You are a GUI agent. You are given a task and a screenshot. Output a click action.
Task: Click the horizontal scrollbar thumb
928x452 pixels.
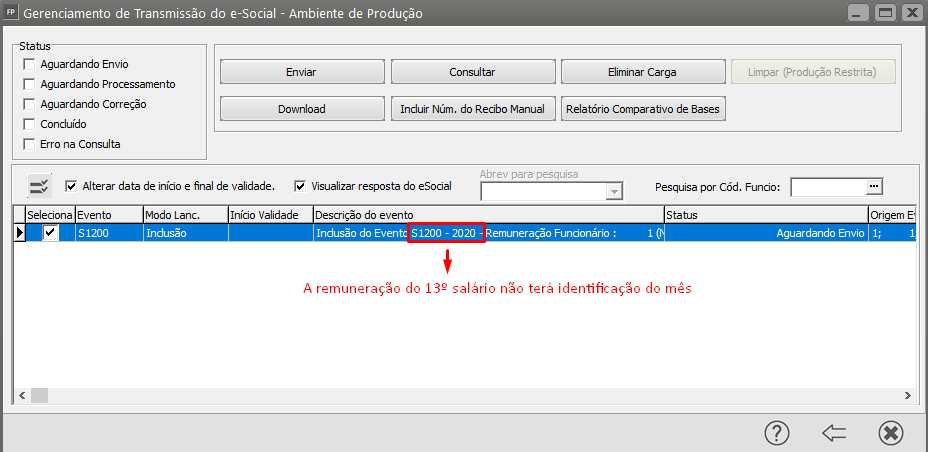39,395
